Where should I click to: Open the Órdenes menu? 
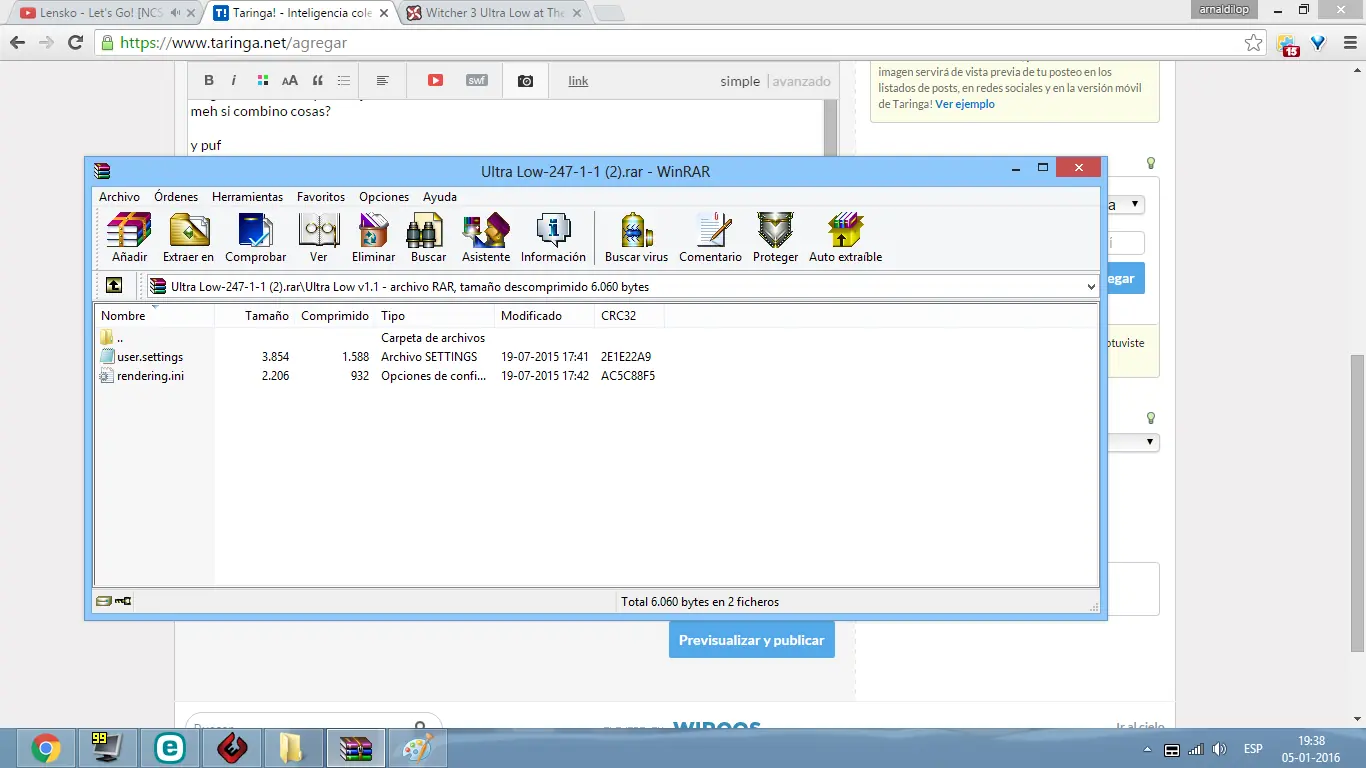pyautogui.click(x=176, y=197)
